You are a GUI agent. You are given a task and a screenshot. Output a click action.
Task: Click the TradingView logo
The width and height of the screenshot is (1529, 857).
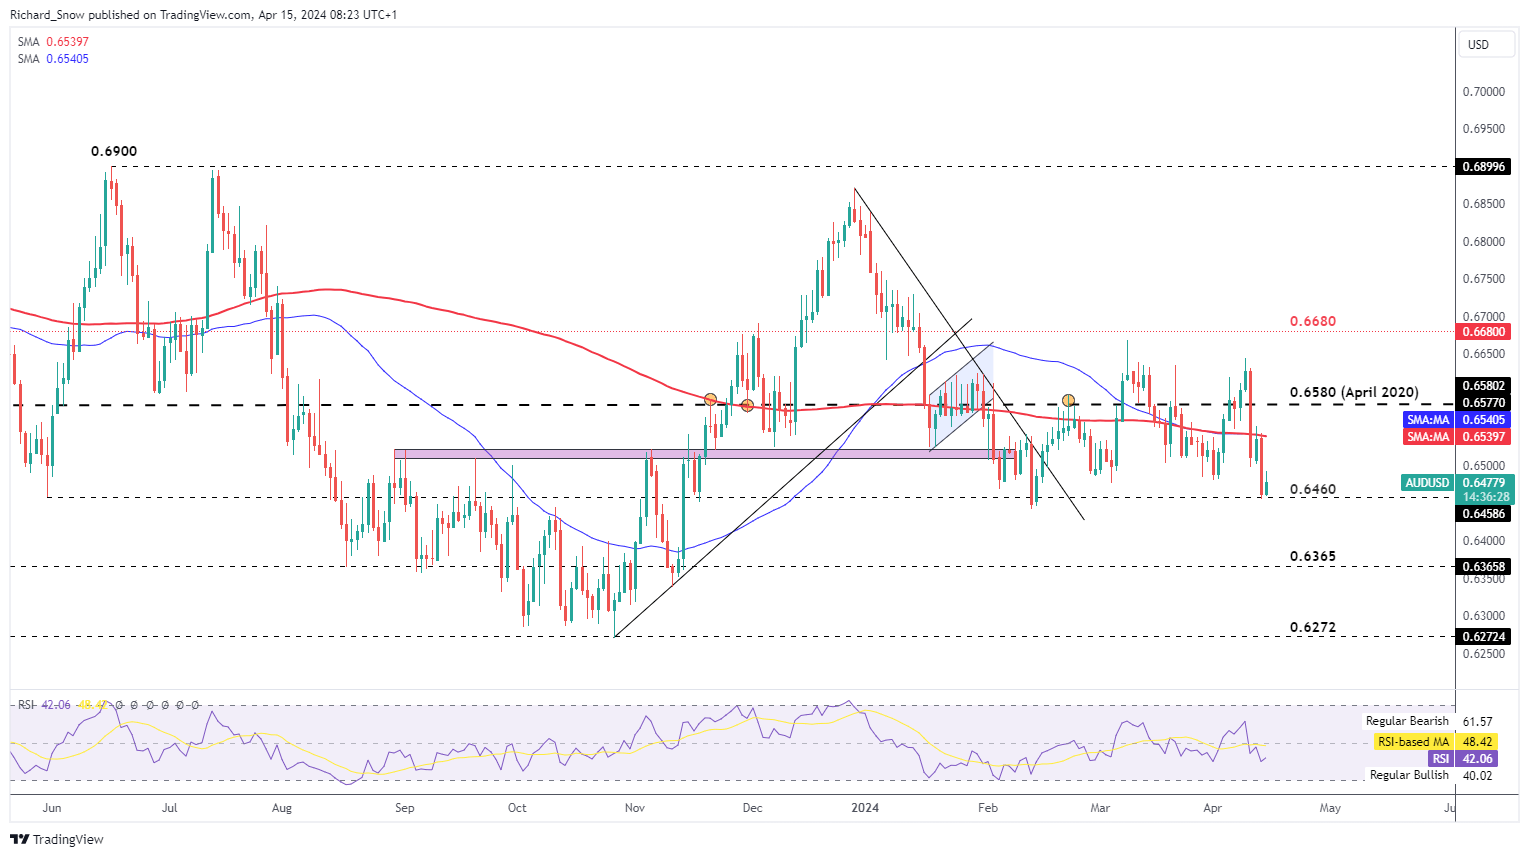pos(57,839)
